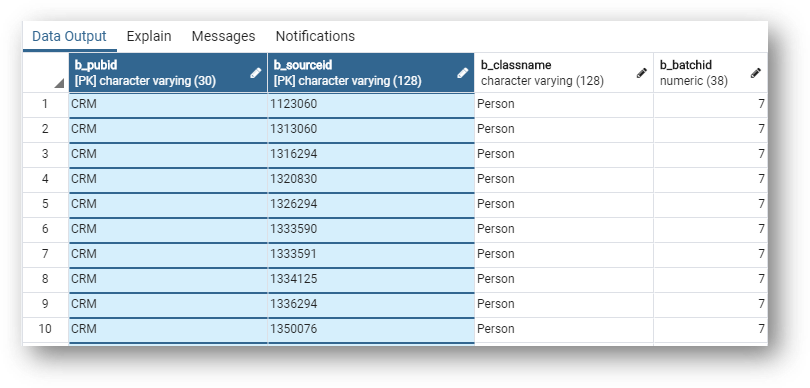Select row number 1

(x=45, y=104)
